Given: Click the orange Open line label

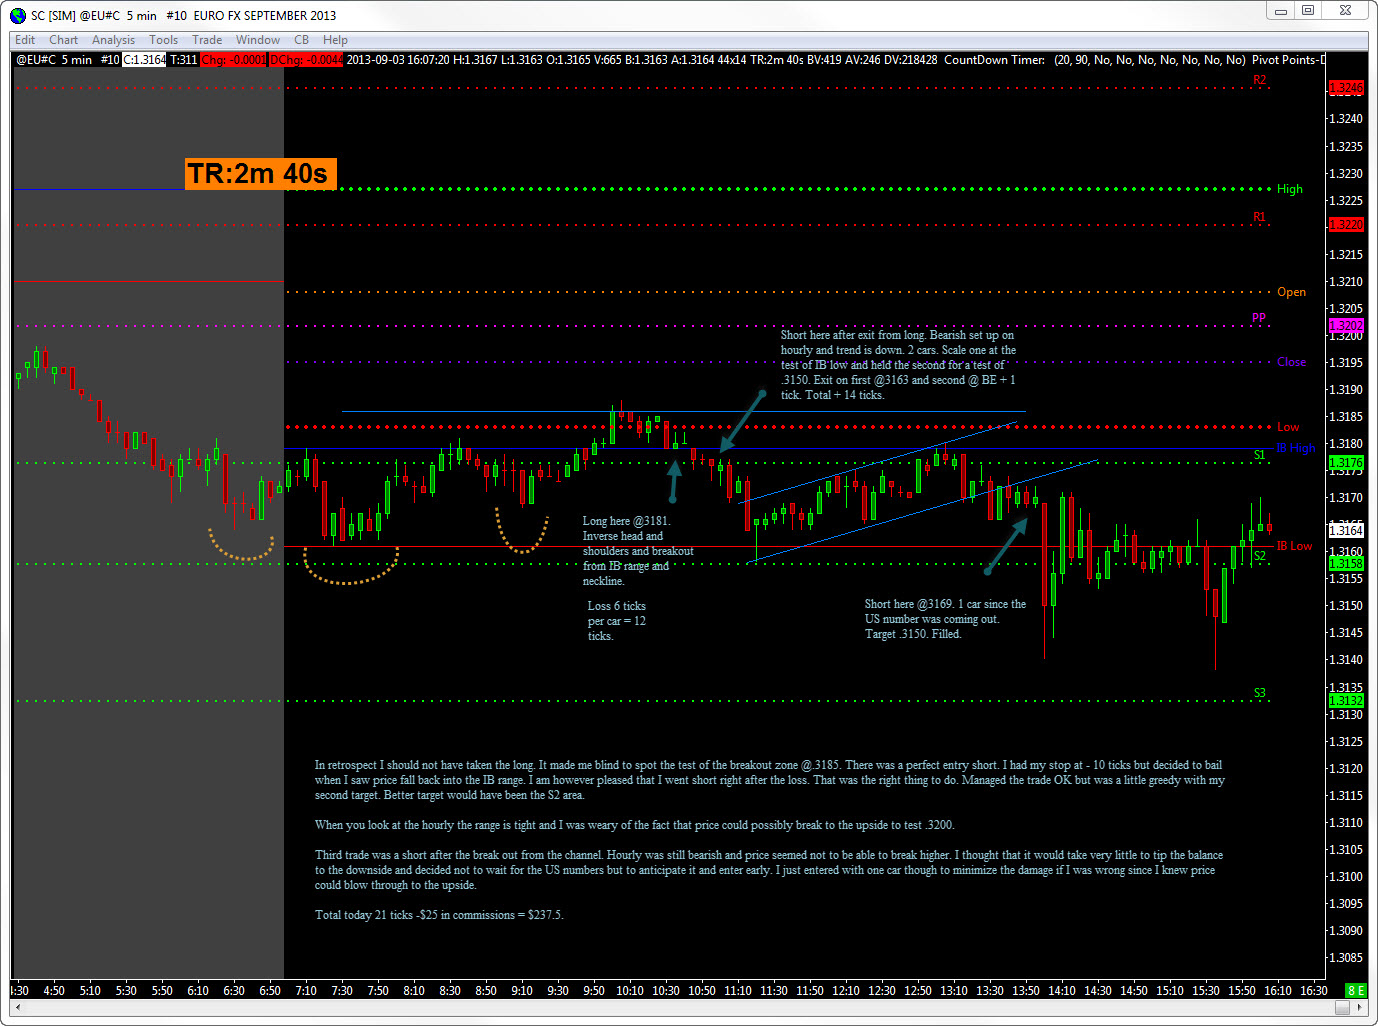Looking at the screenshot, I should pos(1291,292).
